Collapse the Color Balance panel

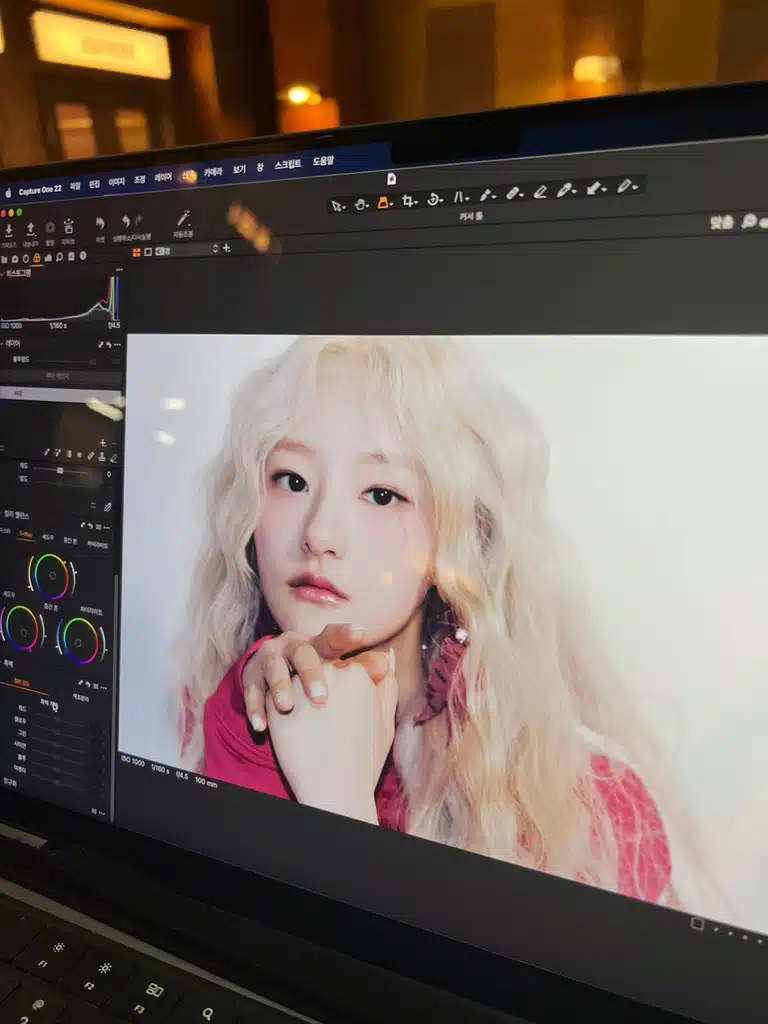pyautogui.click(x=2, y=515)
